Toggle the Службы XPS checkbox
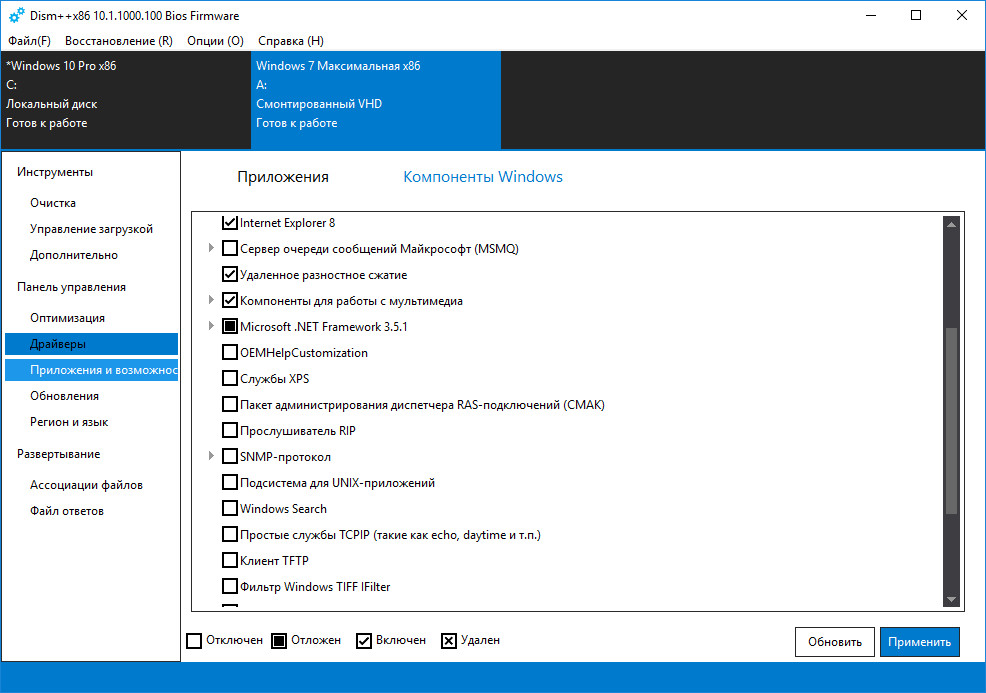Image resolution: width=986 pixels, height=693 pixels. coord(230,379)
